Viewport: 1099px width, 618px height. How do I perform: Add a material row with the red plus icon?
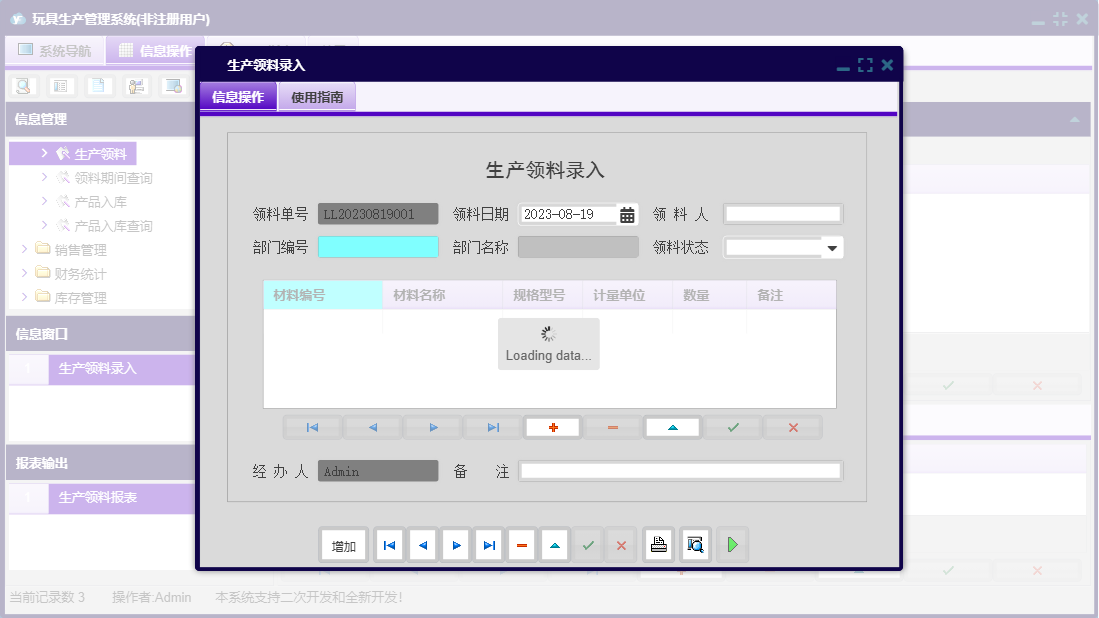pos(552,427)
